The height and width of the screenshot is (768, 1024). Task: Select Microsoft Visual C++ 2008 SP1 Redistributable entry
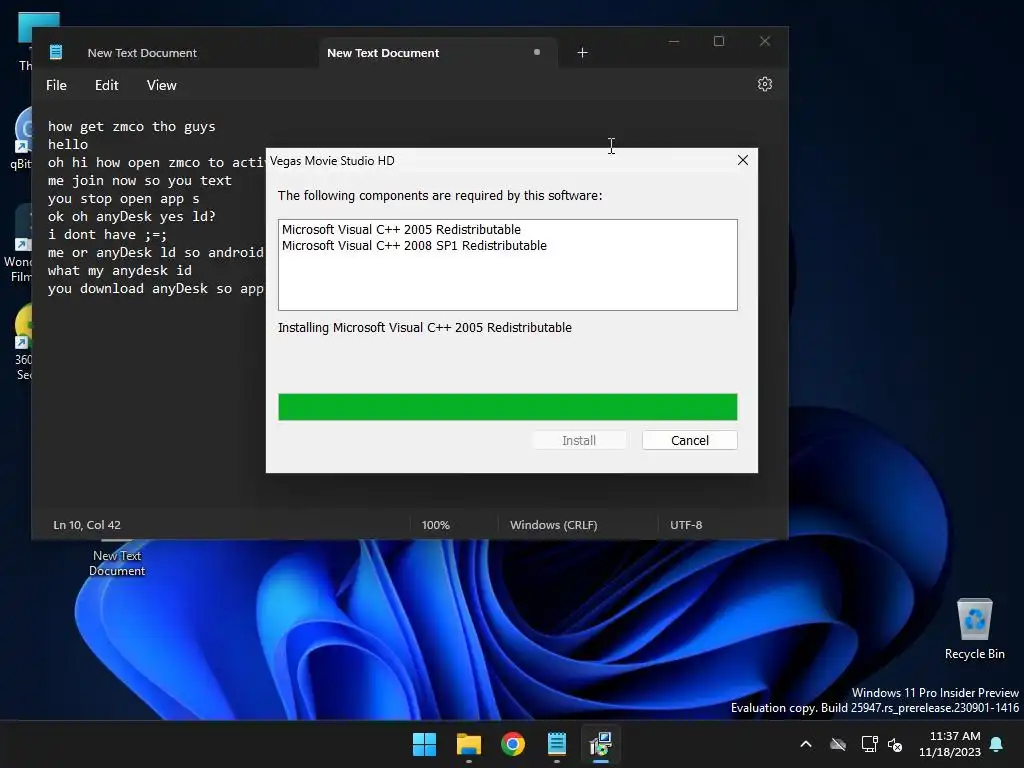pos(414,246)
